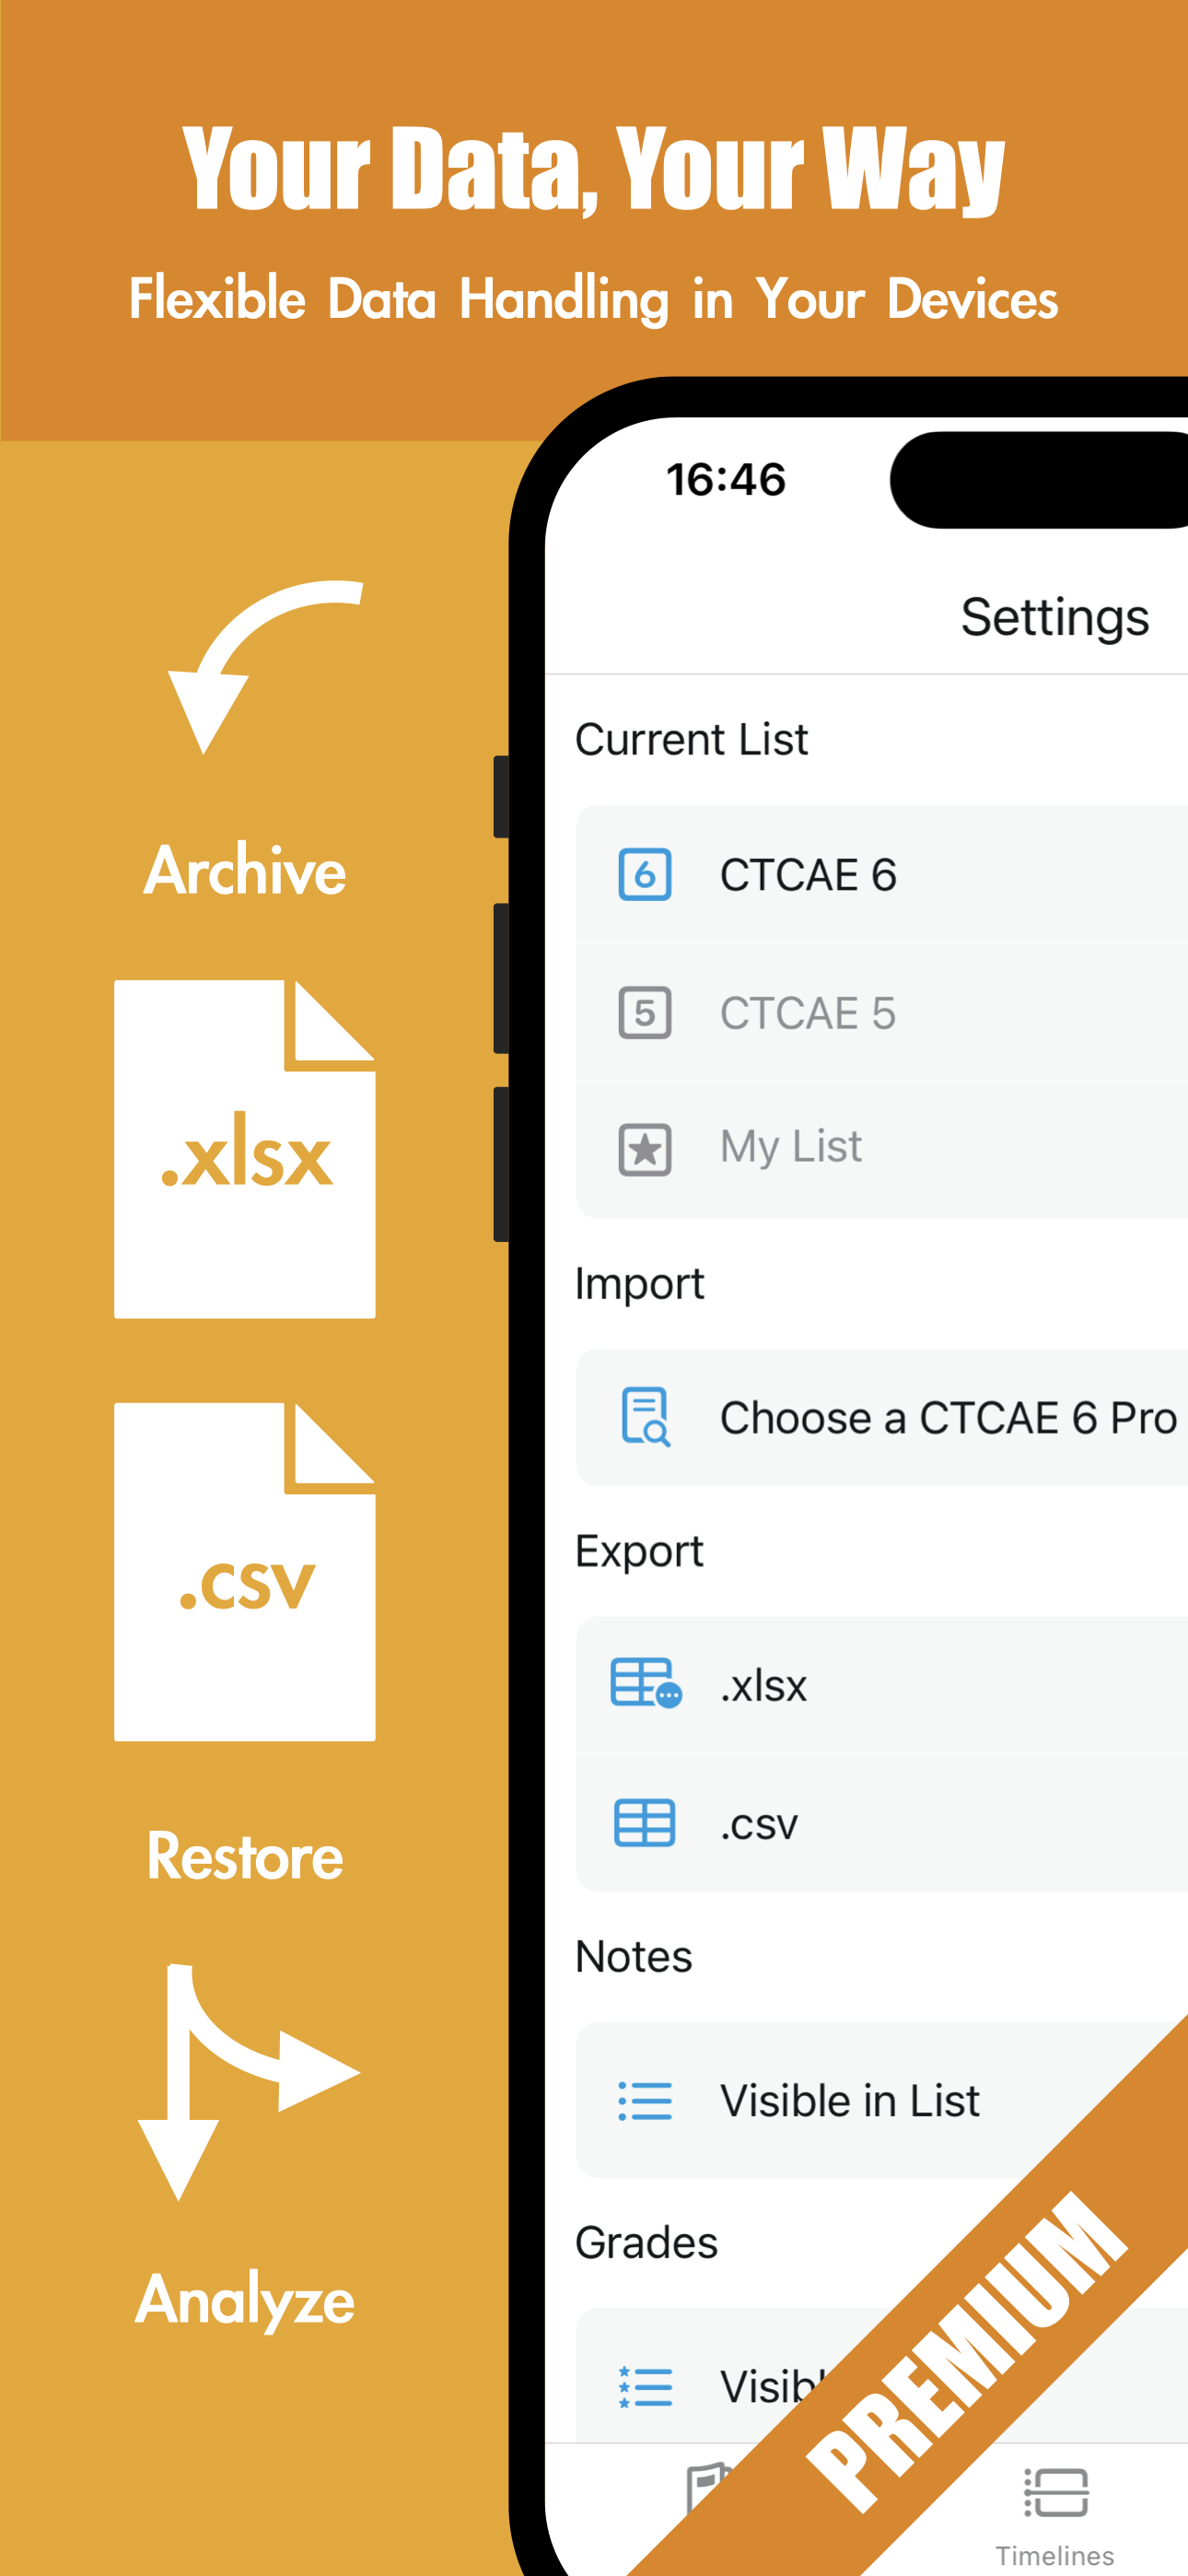1188x2576 pixels.
Task: Tap the CTCAE 5 numbered icon
Action: click(645, 1012)
